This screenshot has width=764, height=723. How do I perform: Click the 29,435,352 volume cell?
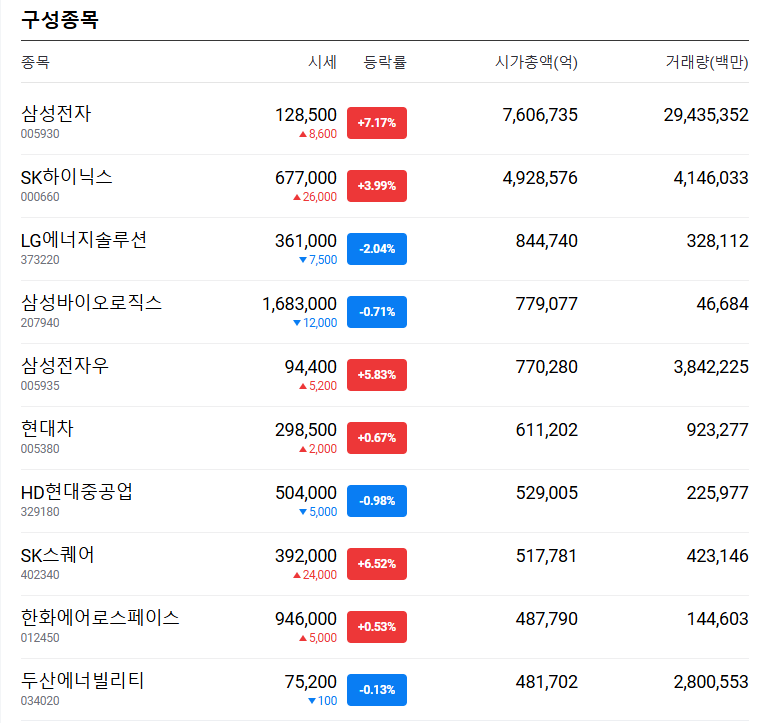pyautogui.click(x=706, y=115)
